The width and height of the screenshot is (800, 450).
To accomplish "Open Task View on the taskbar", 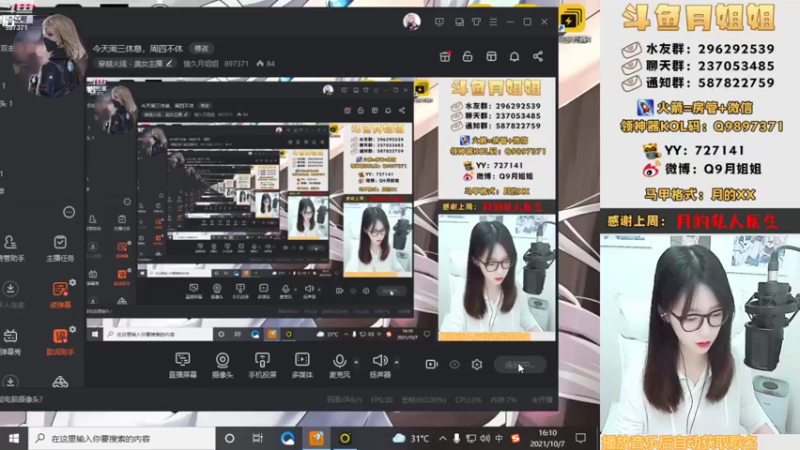I will click(x=258, y=438).
